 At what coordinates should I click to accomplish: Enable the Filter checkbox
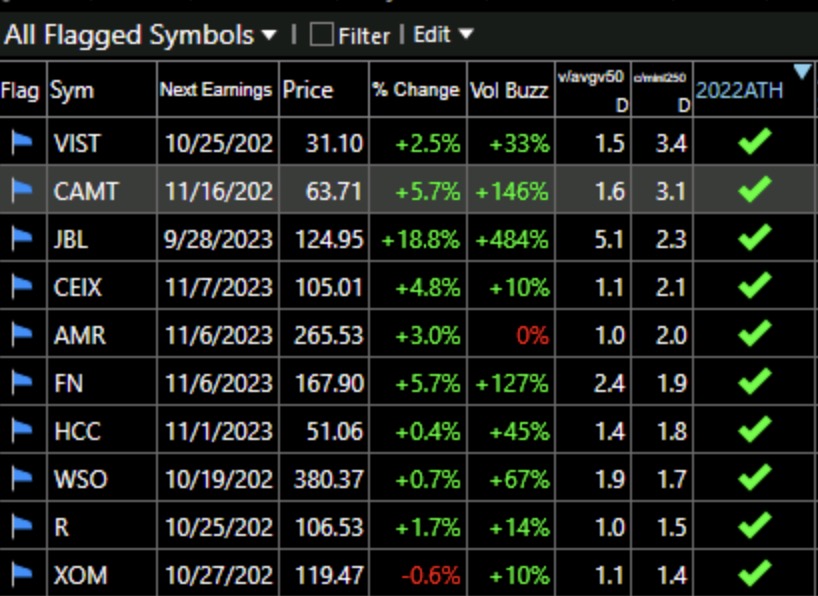pos(321,35)
